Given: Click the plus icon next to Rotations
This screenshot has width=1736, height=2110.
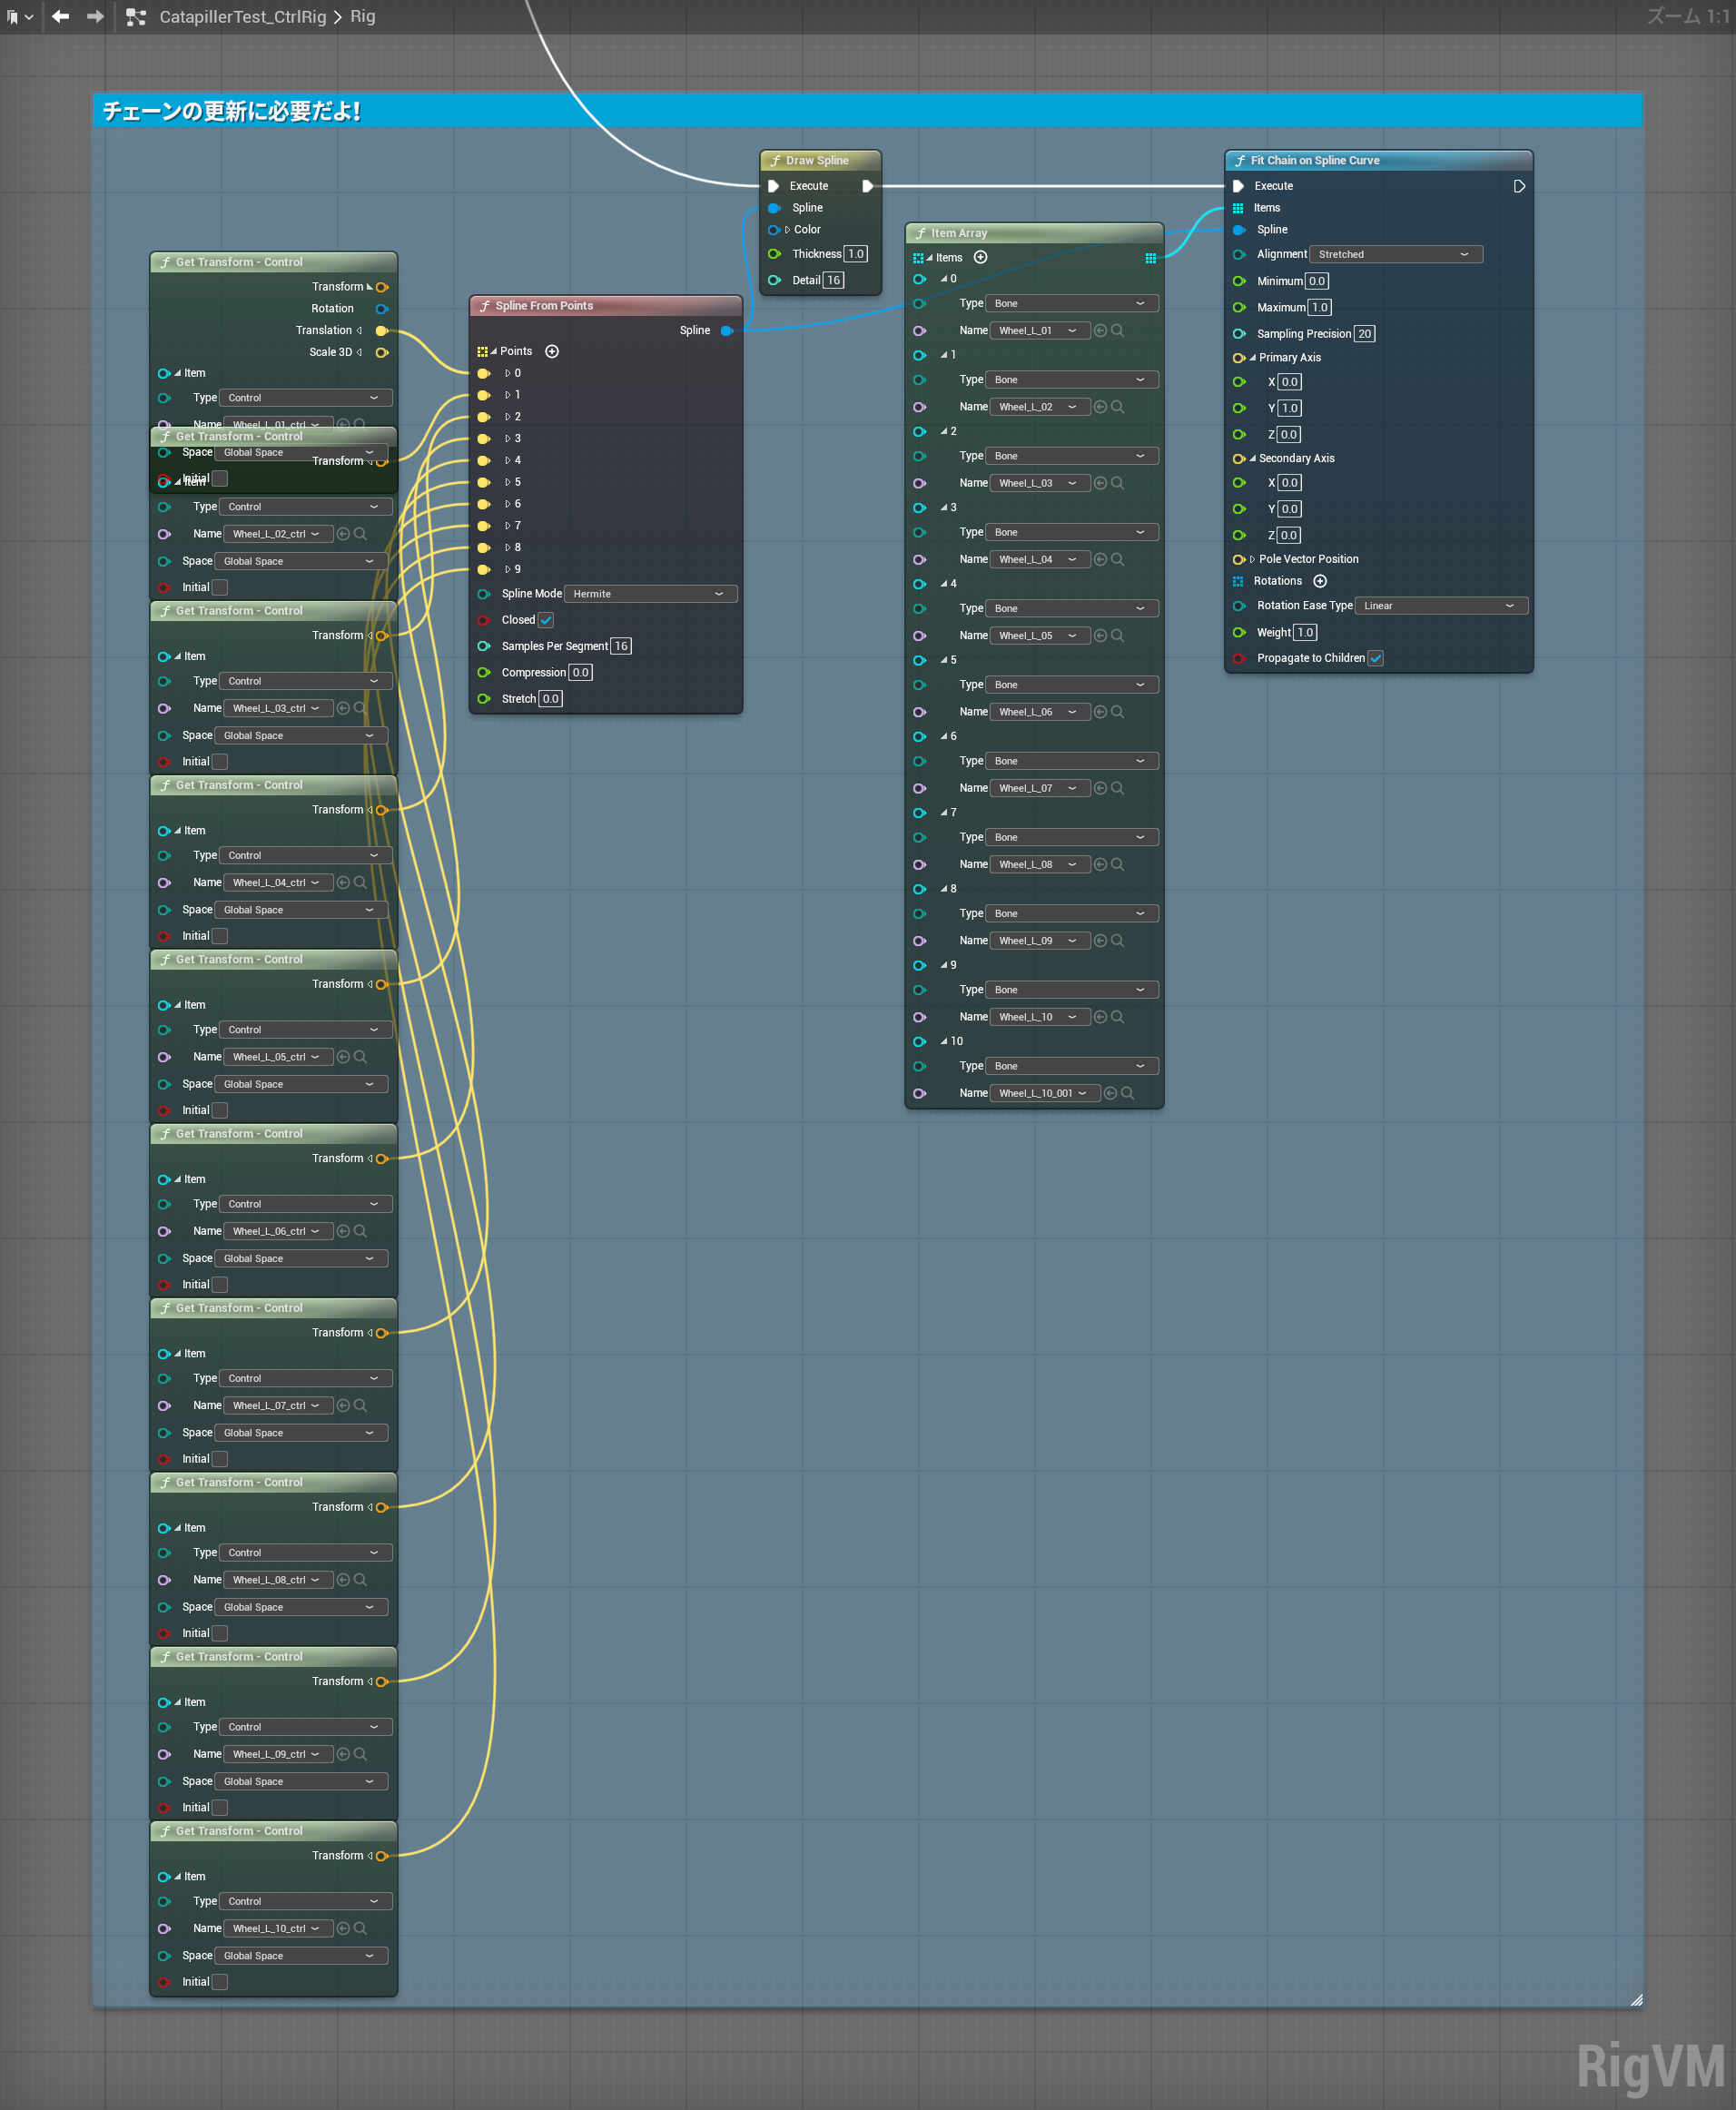Looking at the screenshot, I should tap(1320, 581).
